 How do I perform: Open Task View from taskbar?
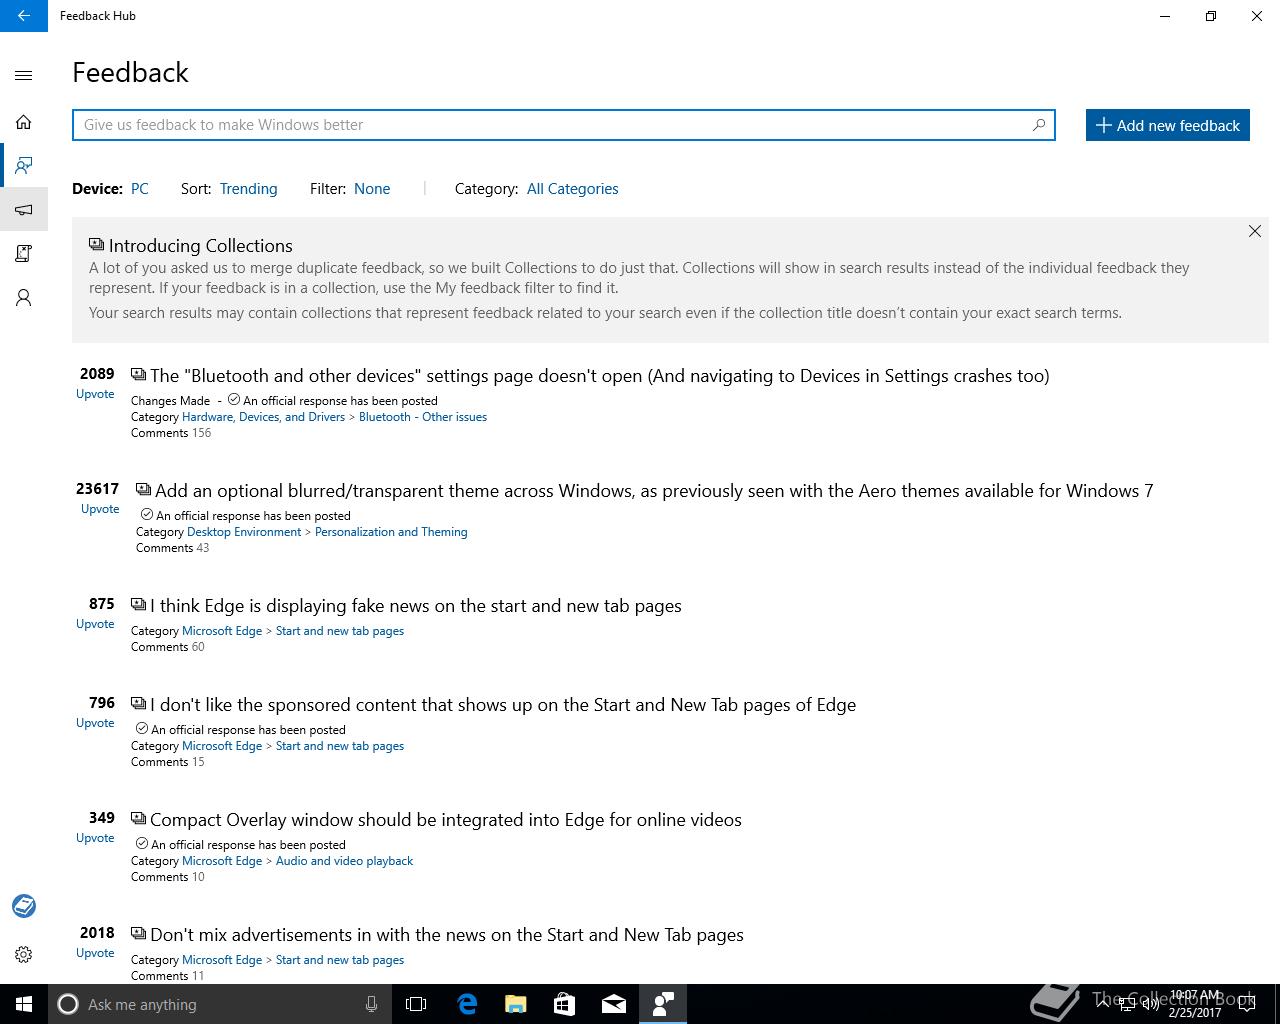click(416, 1004)
